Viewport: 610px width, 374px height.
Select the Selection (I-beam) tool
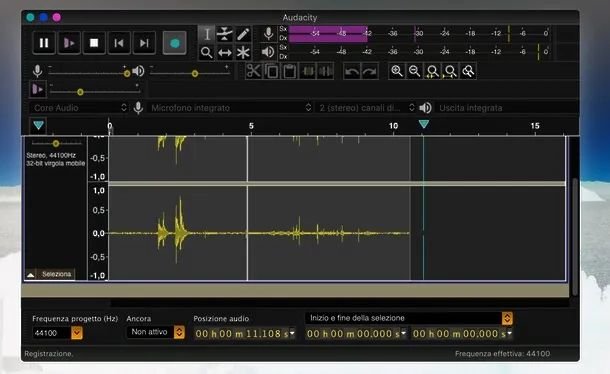click(207, 34)
